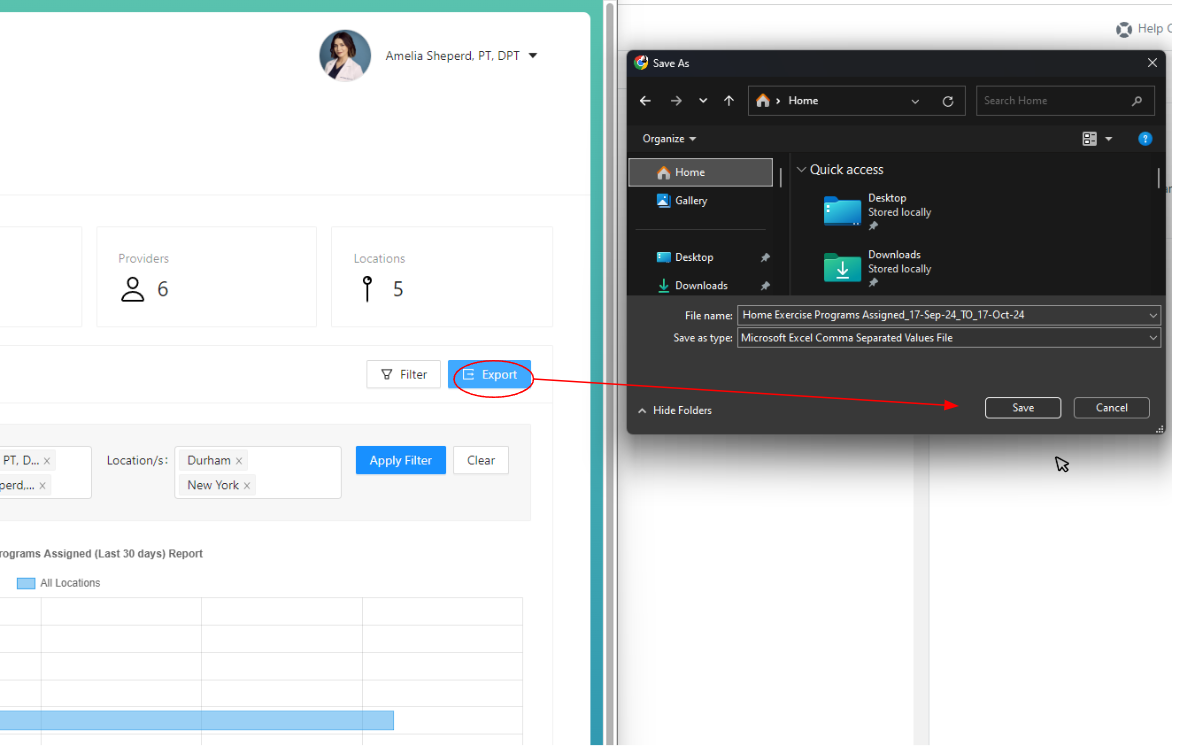Remove the Durham location tag
This screenshot has width=1178, height=747.
pos(239,461)
